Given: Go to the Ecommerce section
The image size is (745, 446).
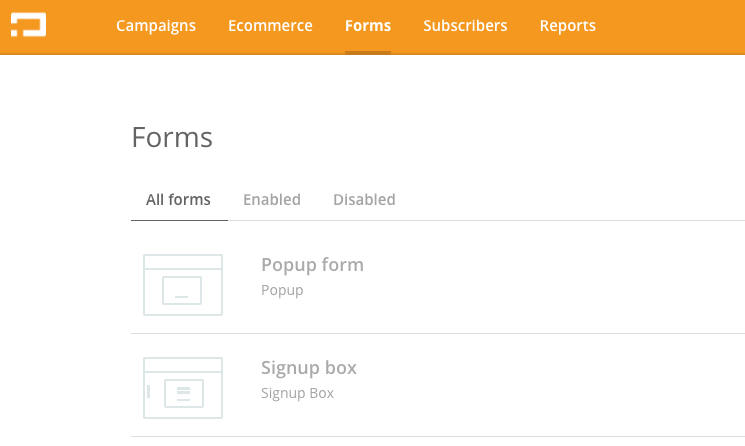Looking at the screenshot, I should pos(270,26).
